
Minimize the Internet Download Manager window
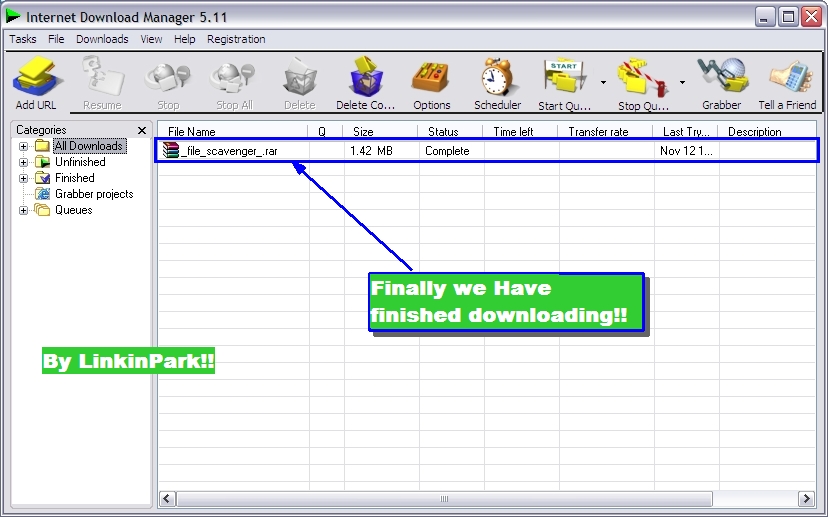point(764,17)
